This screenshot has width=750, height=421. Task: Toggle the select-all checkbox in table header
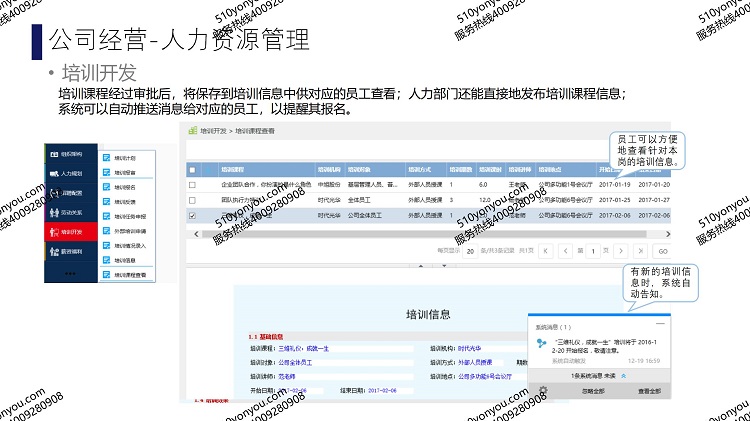(x=192, y=170)
